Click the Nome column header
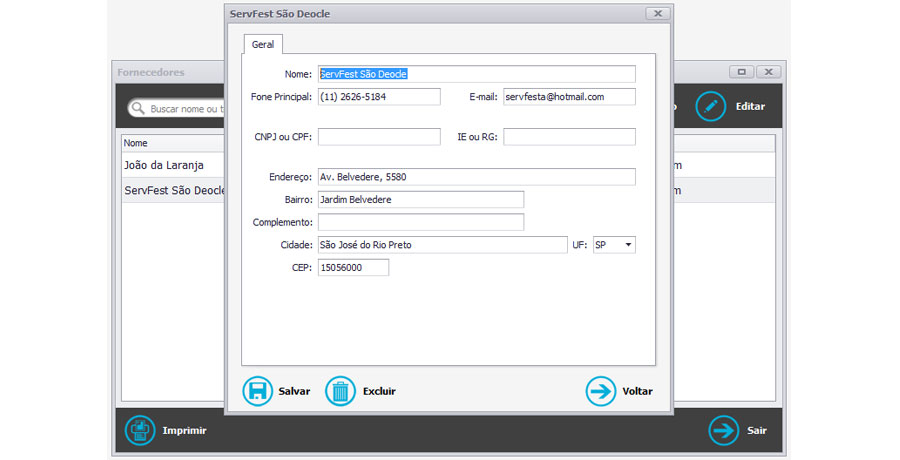The width and height of the screenshot is (900, 460). (x=173, y=143)
